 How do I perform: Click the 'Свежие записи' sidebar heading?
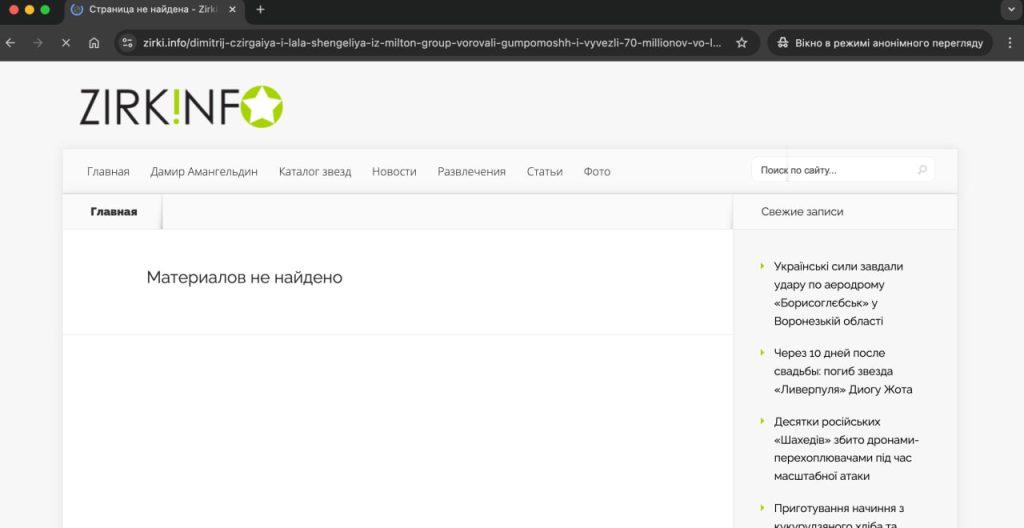point(802,212)
